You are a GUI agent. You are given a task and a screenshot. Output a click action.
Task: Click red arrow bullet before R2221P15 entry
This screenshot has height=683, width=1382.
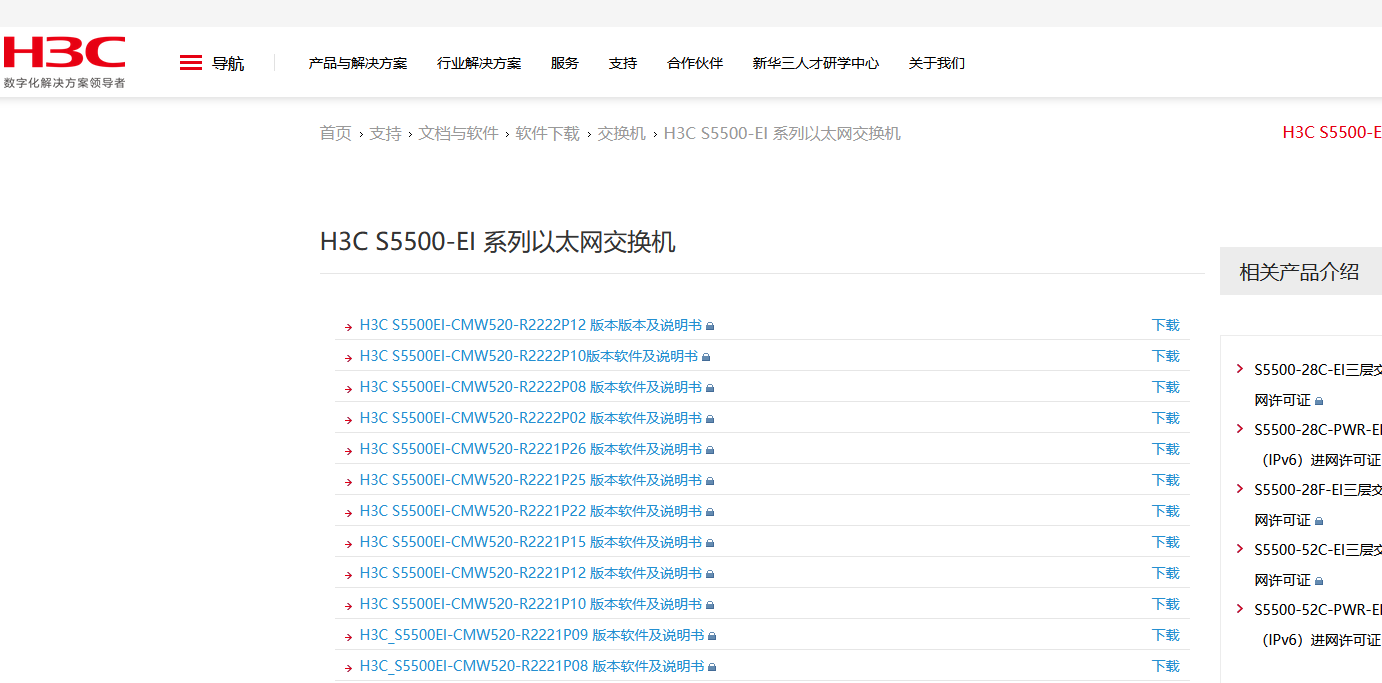(348, 544)
